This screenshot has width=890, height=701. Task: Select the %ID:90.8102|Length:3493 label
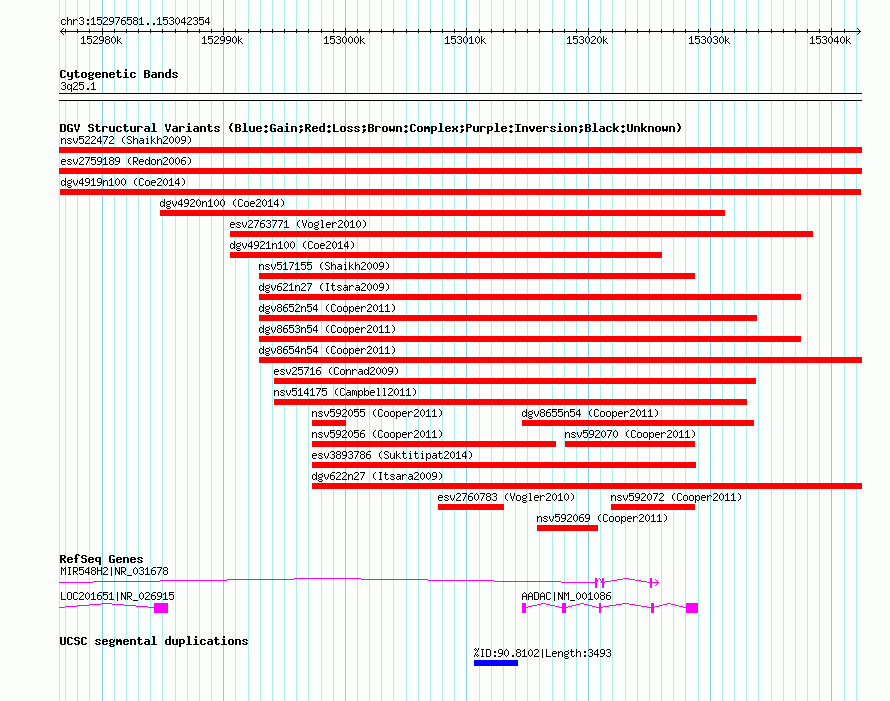point(543,653)
